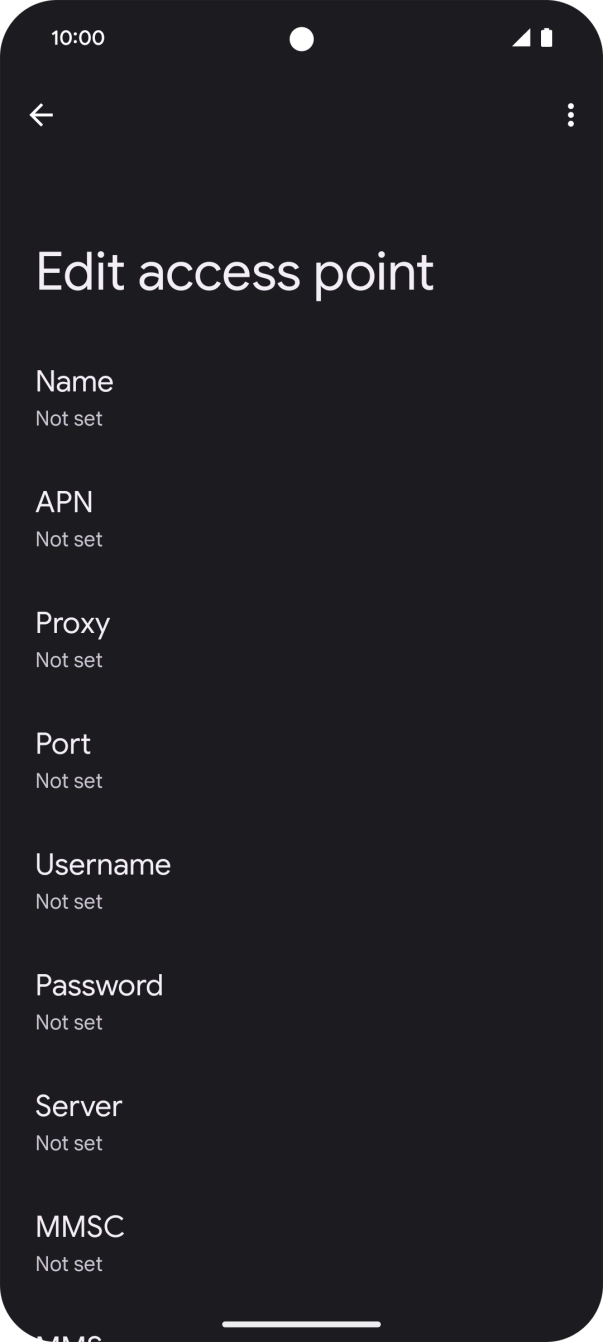
Task: Open the three-dot overflow menu
Action: coord(570,114)
